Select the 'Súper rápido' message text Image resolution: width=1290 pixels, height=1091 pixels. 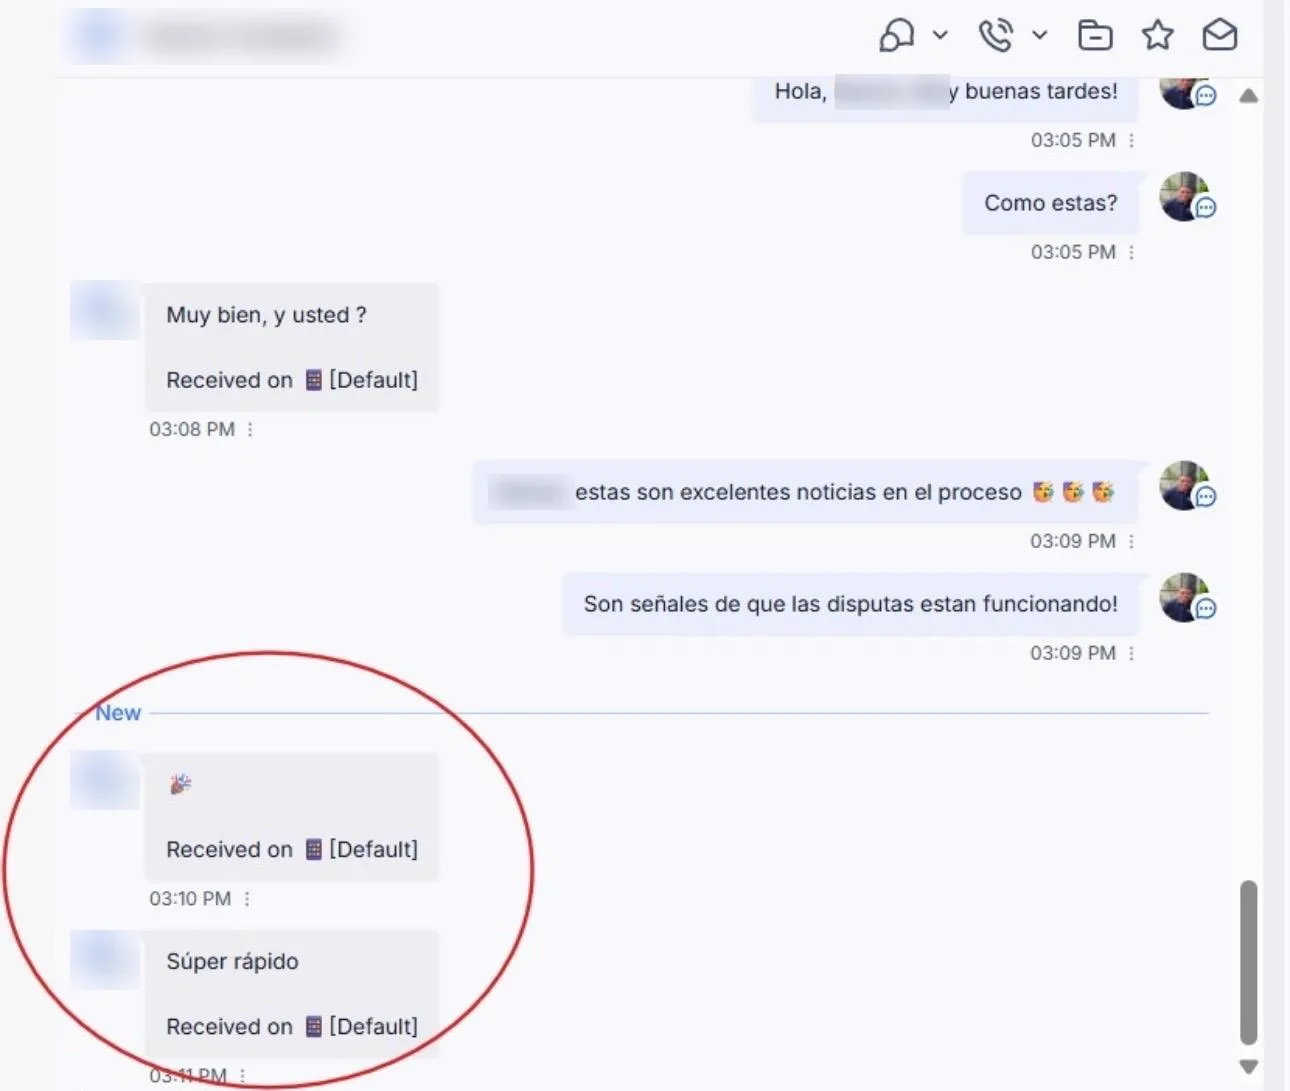[x=232, y=962]
